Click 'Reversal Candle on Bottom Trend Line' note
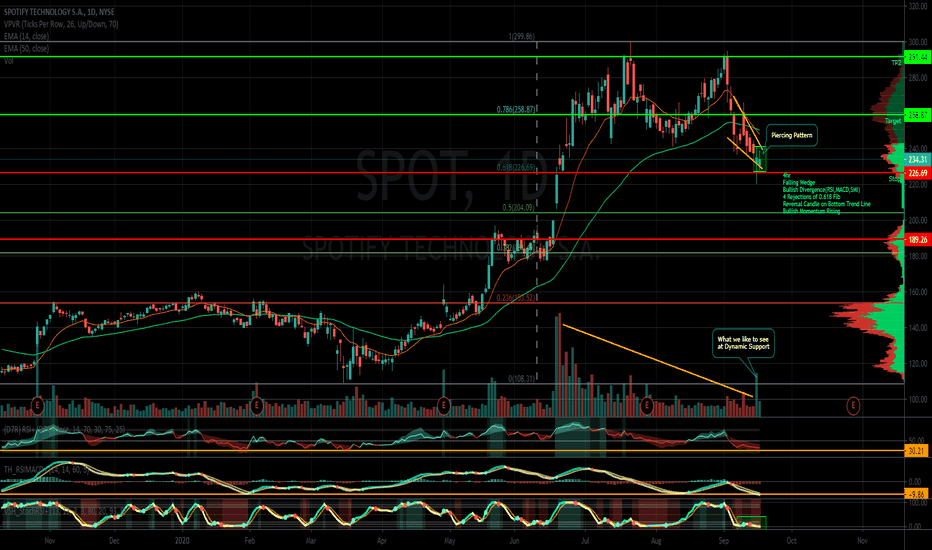Image resolution: width=932 pixels, height=550 pixels. coord(827,204)
